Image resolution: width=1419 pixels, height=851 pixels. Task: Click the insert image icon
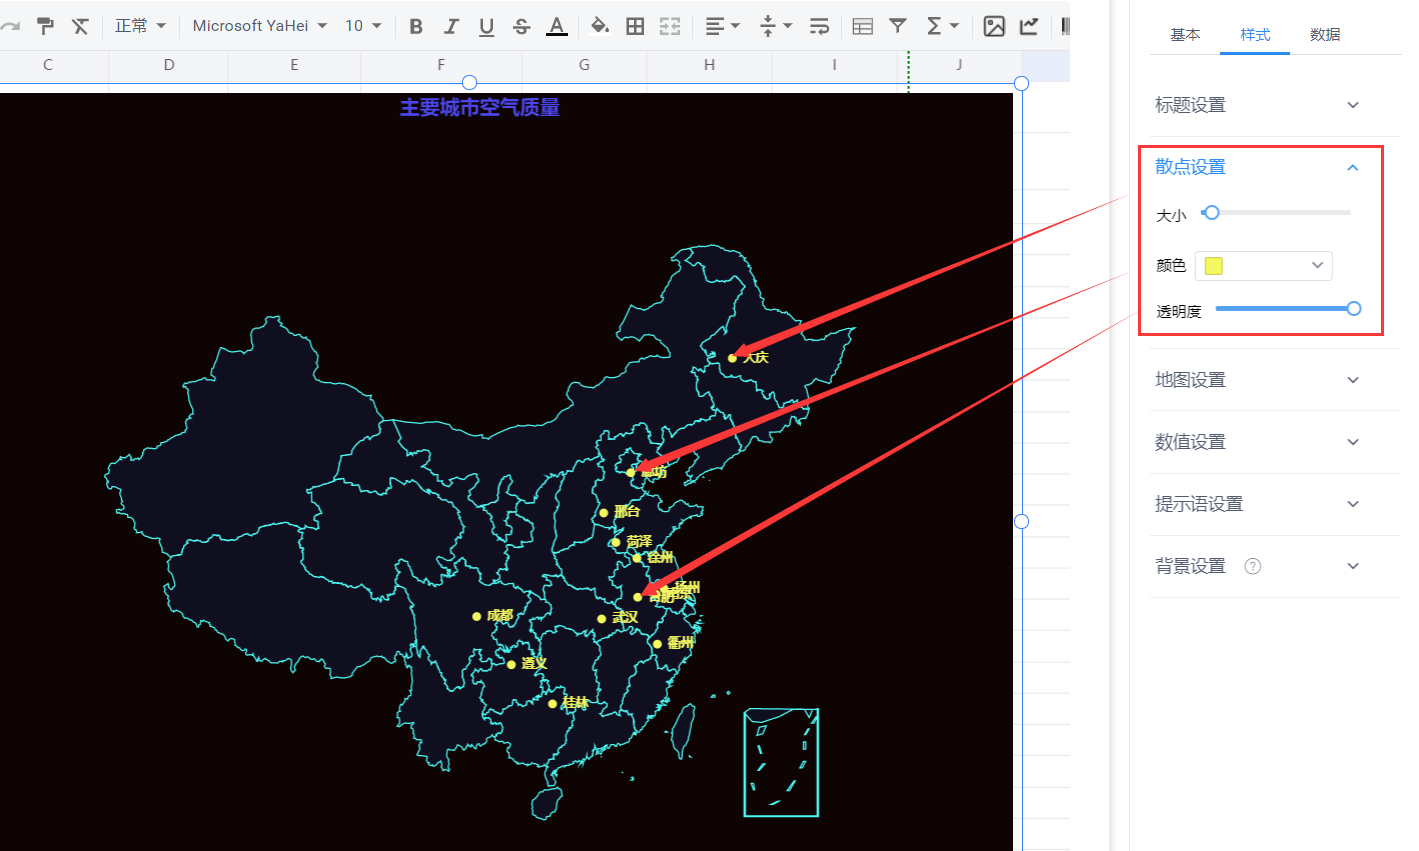point(994,26)
